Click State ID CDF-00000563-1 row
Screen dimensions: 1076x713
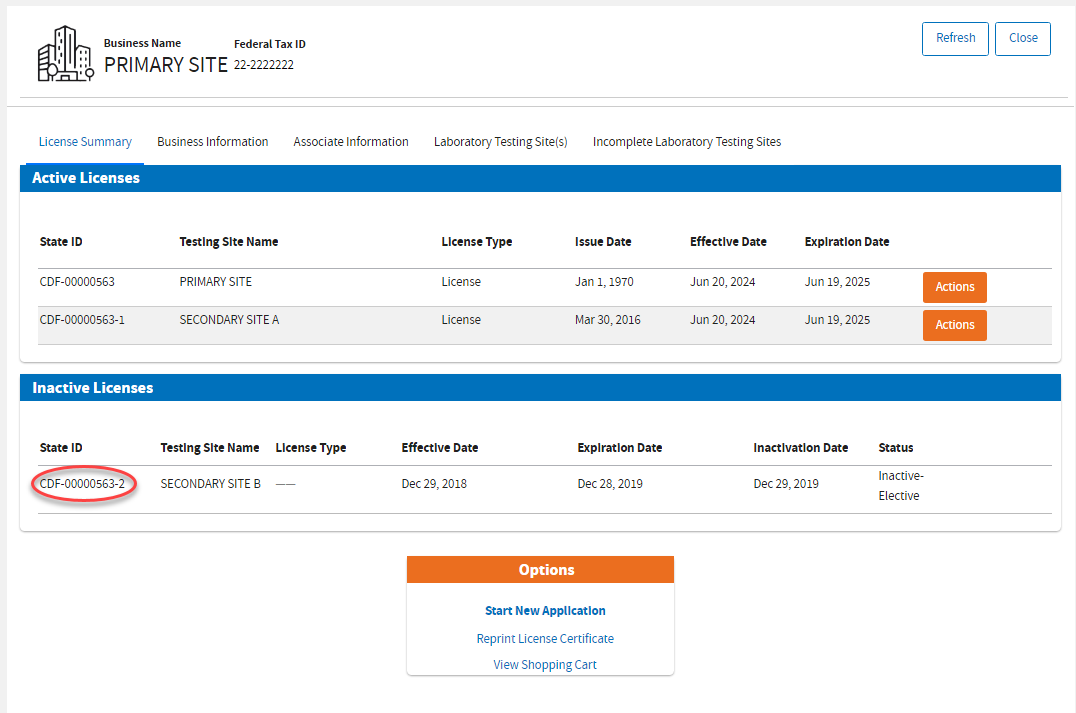(x=82, y=320)
